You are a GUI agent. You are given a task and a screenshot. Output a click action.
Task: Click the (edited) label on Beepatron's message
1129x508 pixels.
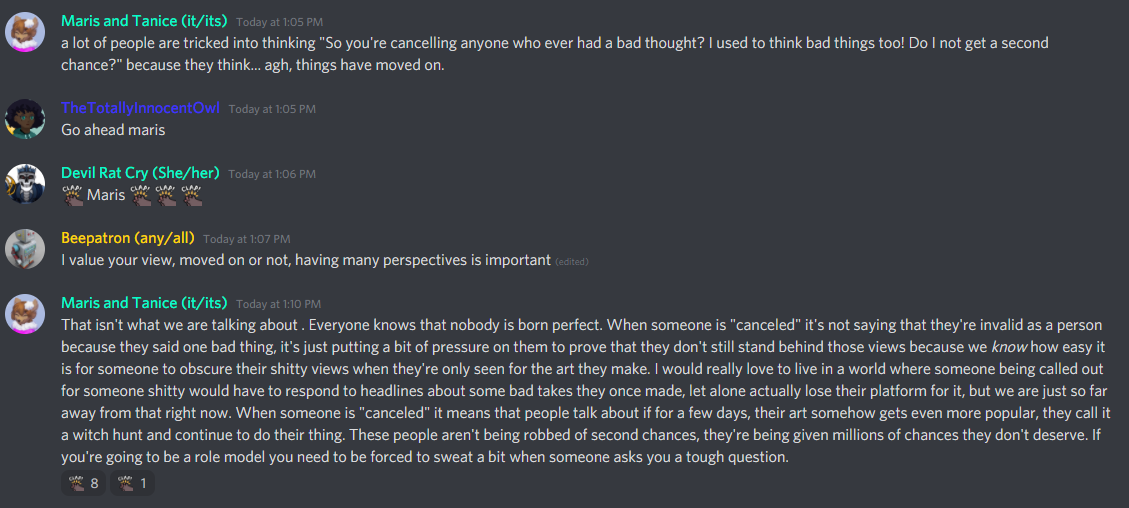click(572, 262)
